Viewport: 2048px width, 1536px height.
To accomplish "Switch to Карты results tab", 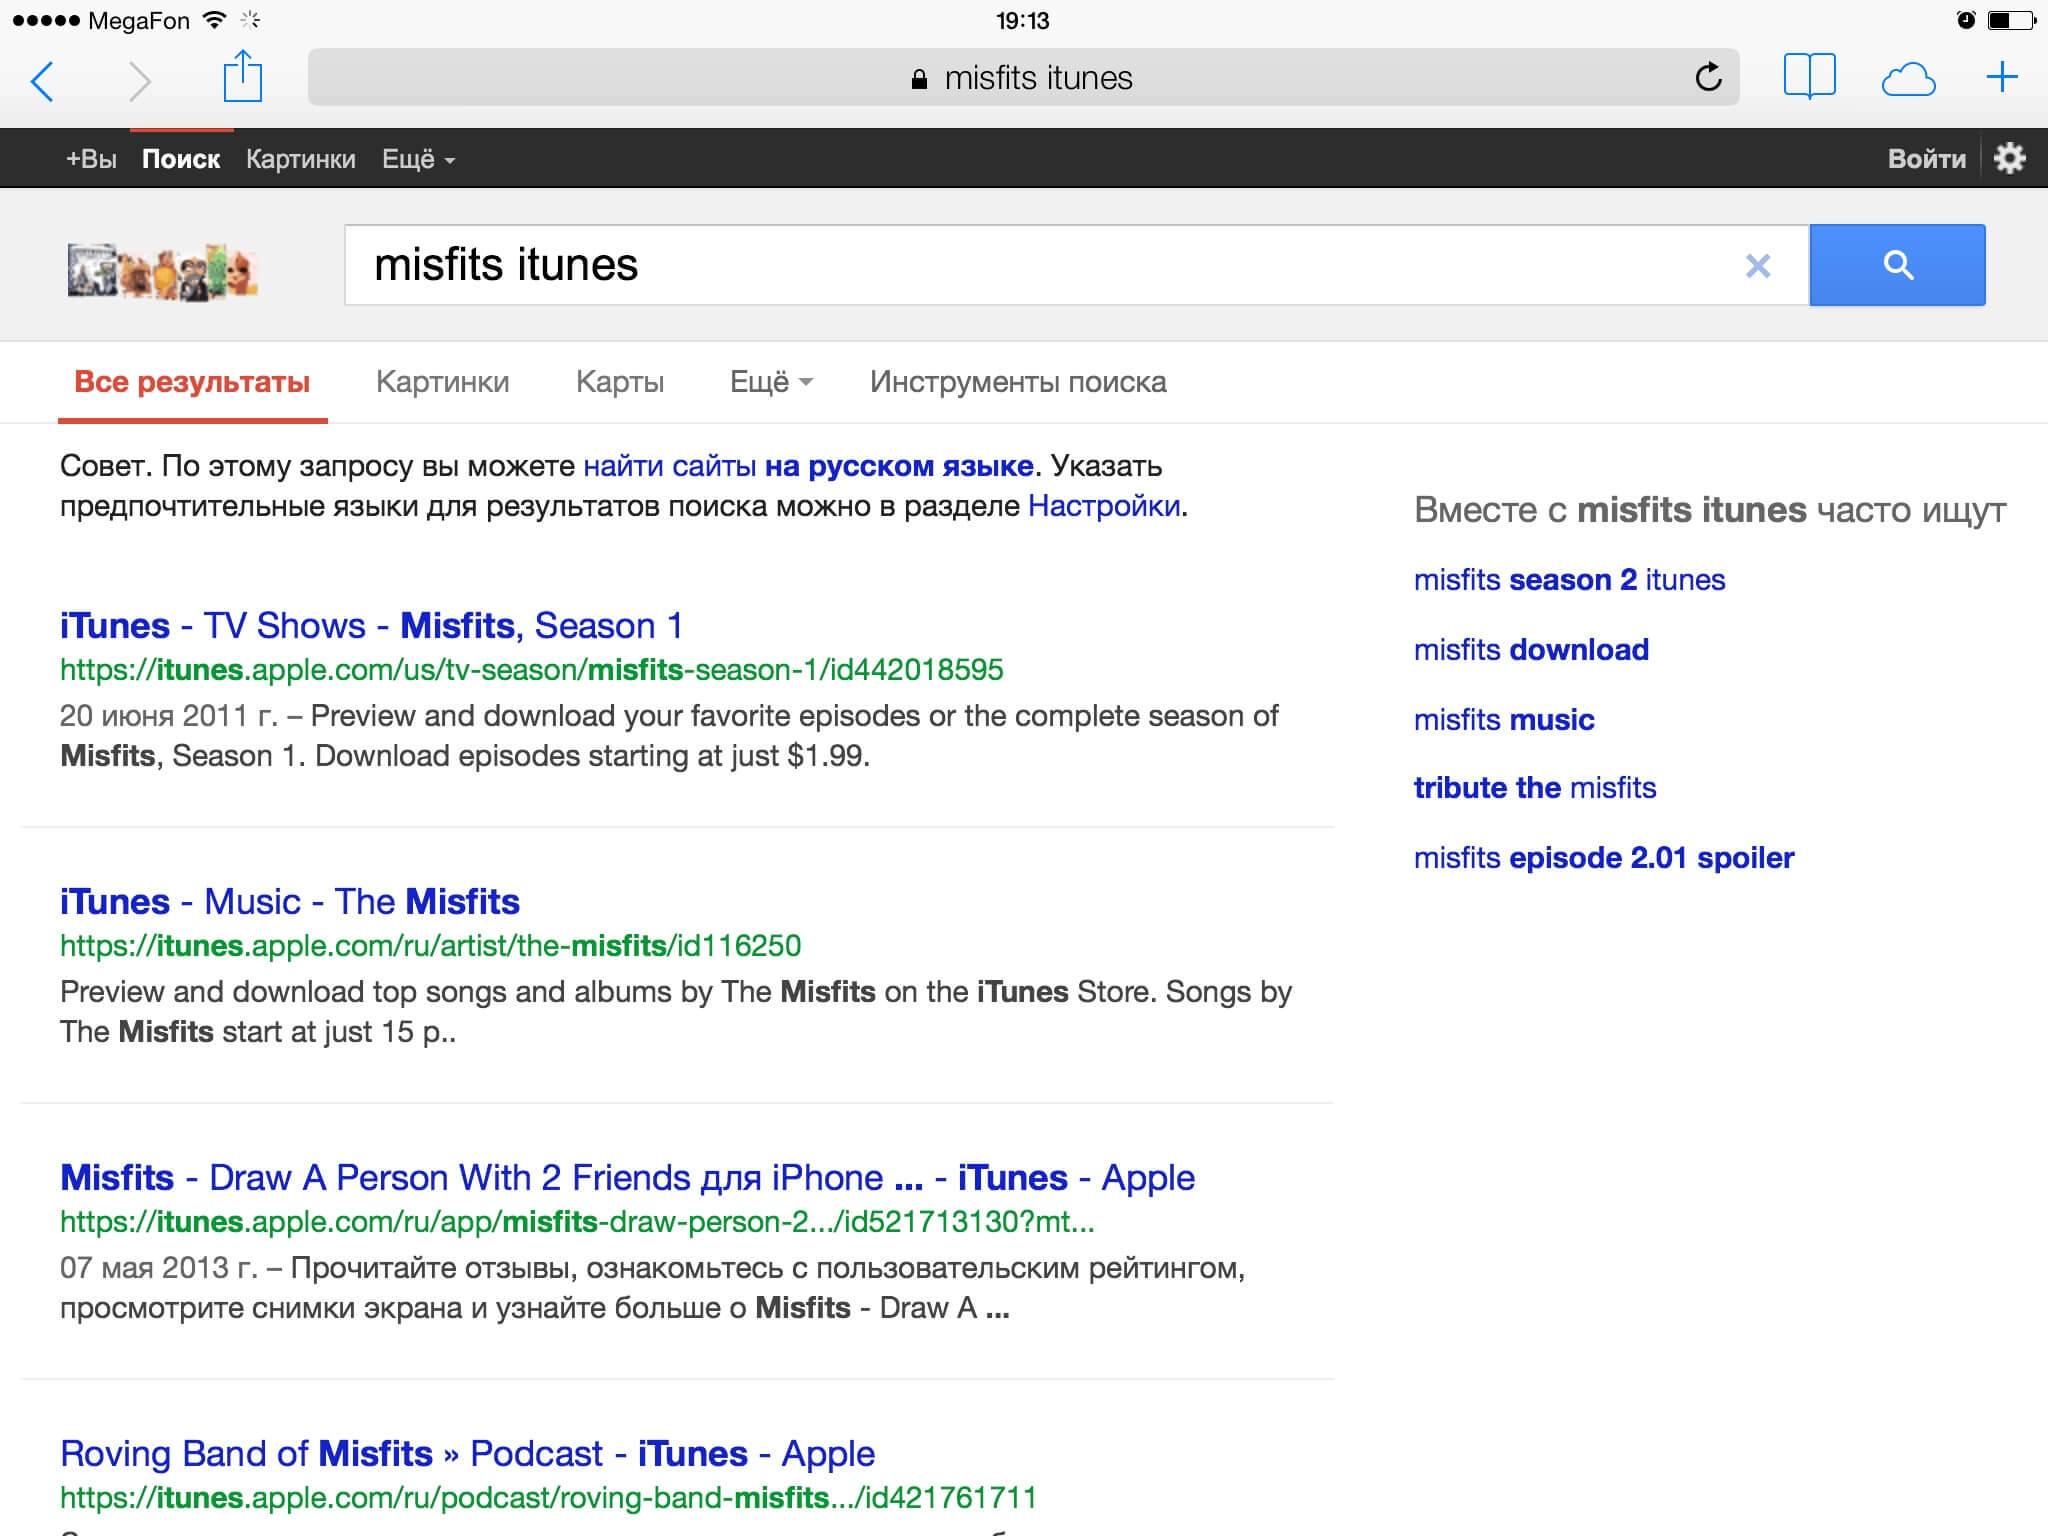I will coord(620,382).
